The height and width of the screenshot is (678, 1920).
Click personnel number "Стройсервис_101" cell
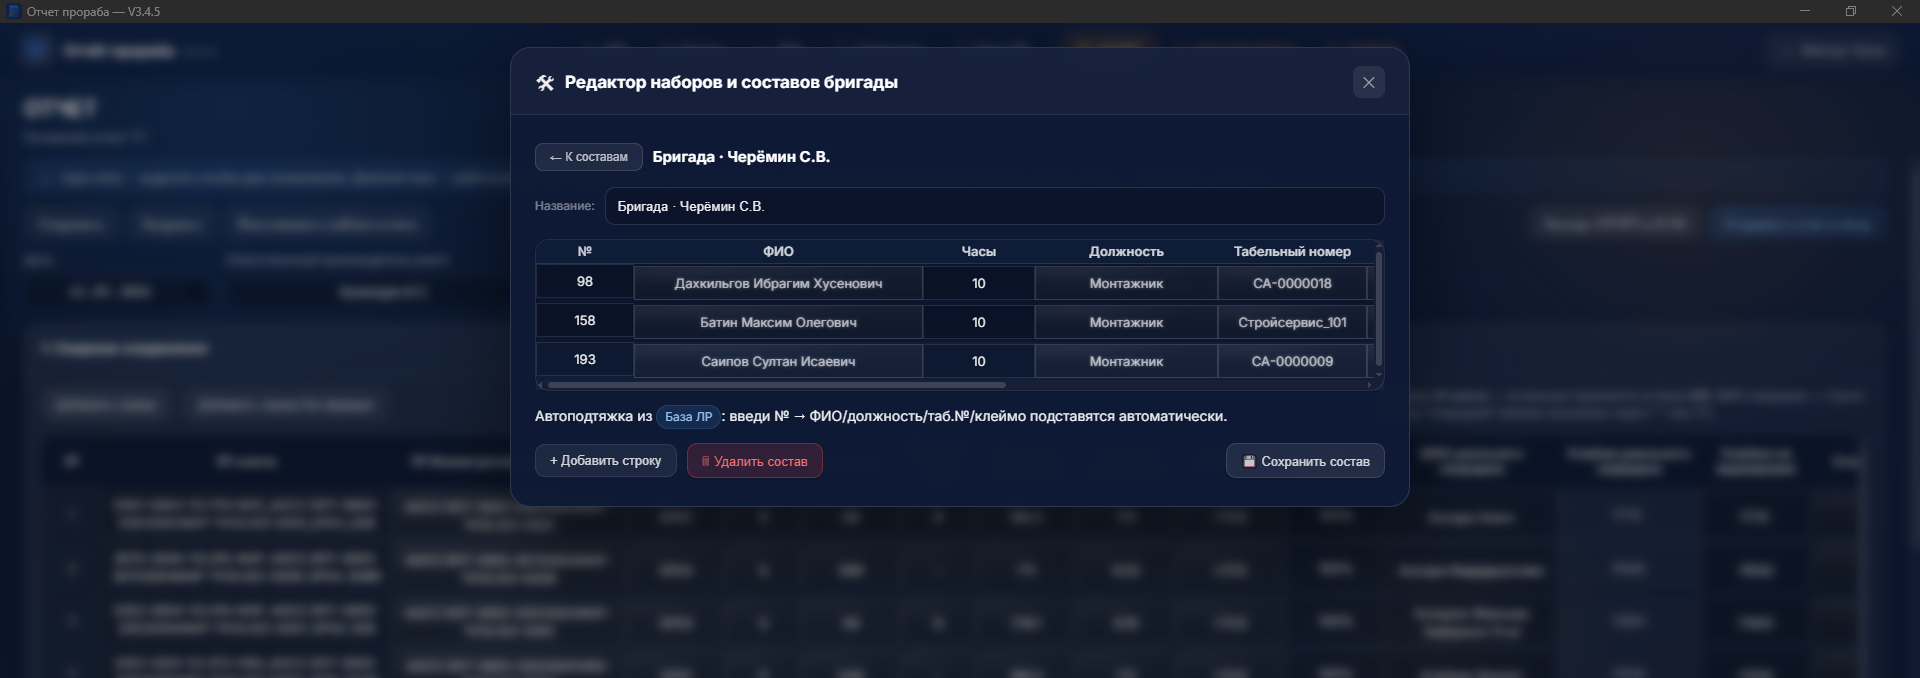[1291, 322]
